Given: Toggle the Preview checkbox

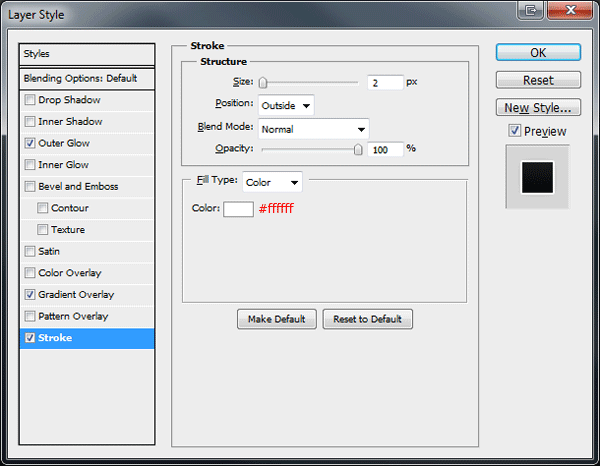Looking at the screenshot, I should coord(515,131).
